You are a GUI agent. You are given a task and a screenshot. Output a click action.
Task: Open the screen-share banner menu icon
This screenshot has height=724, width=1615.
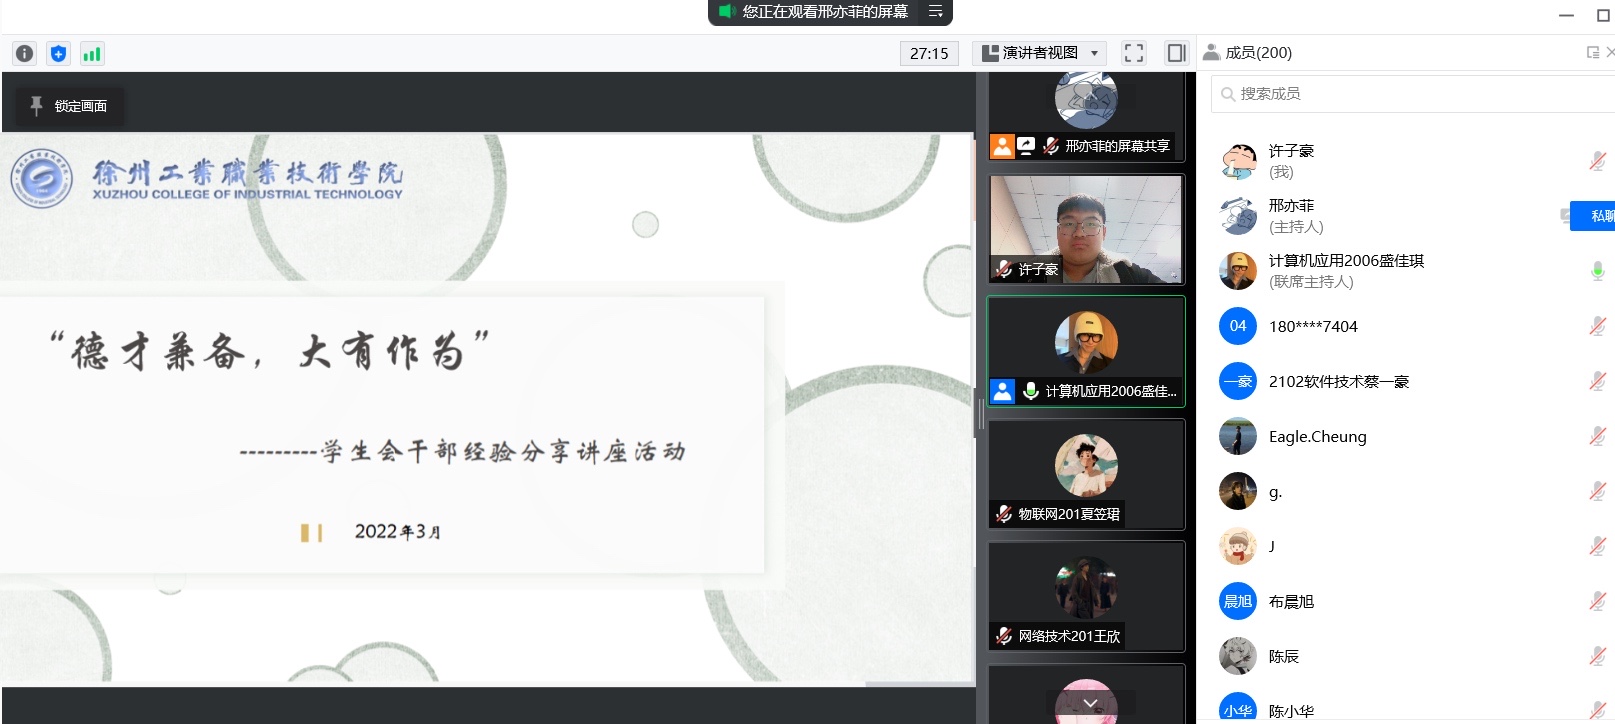pos(936,12)
